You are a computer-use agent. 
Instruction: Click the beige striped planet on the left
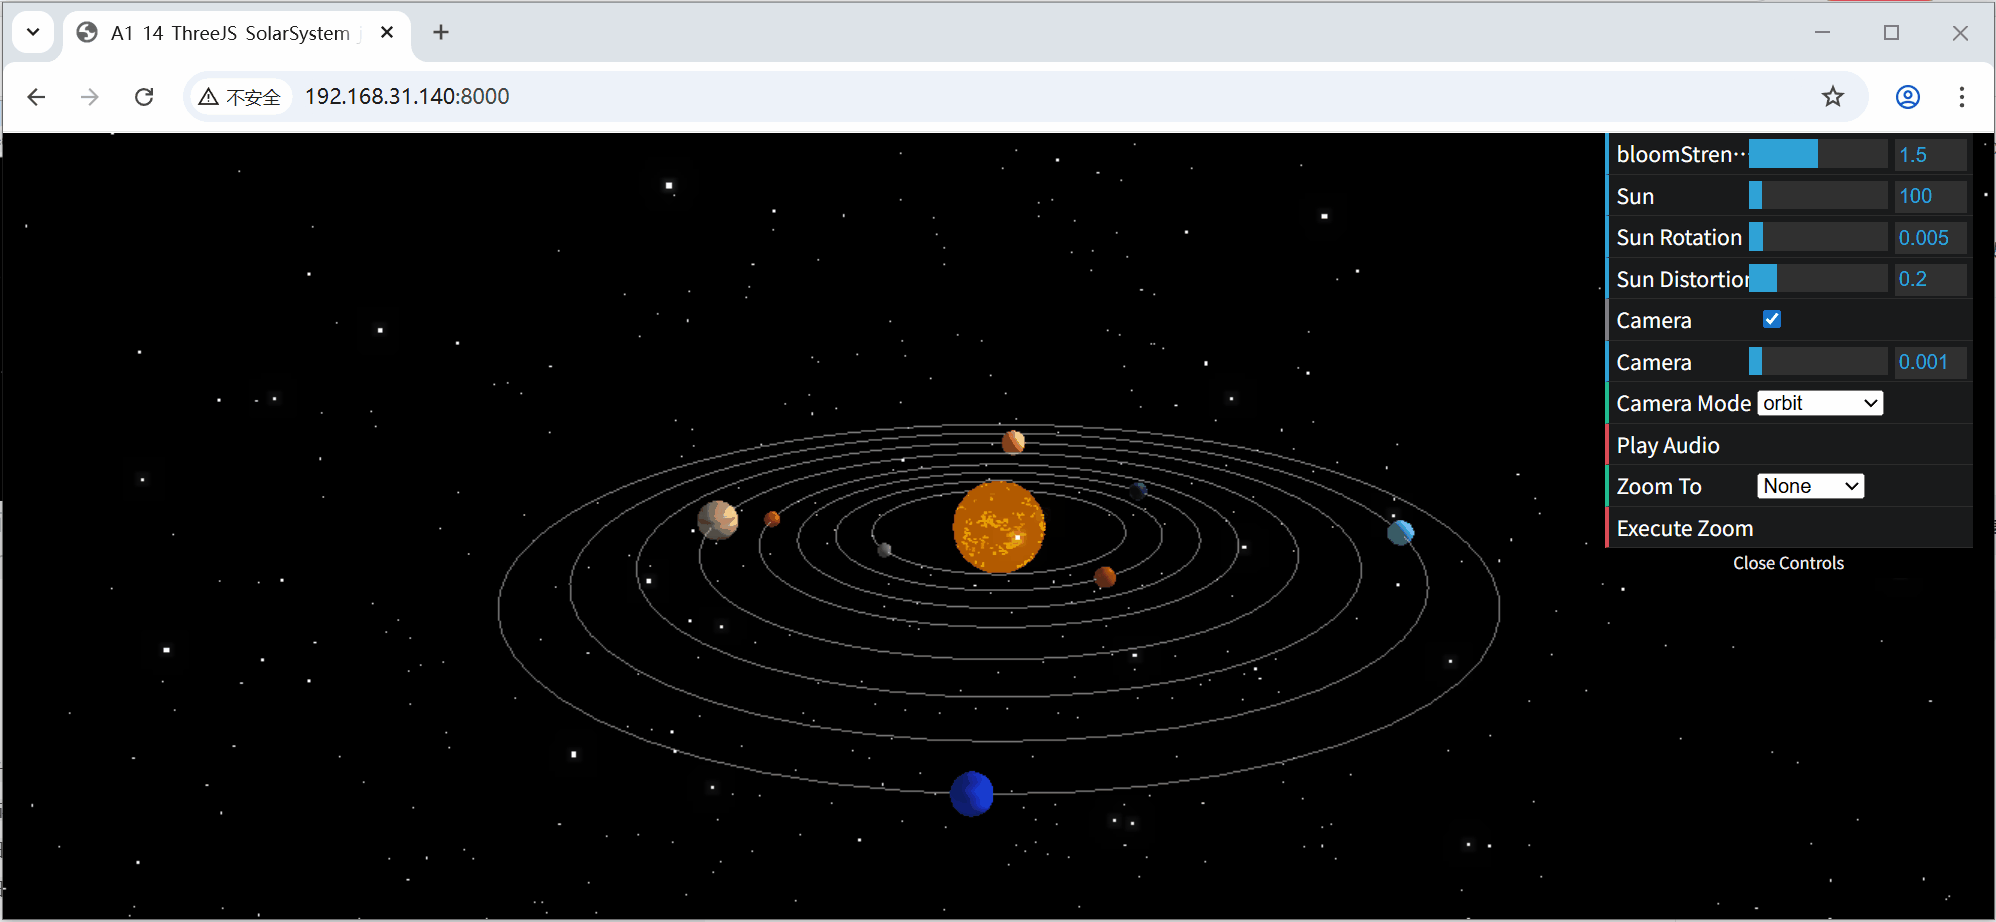click(x=717, y=520)
